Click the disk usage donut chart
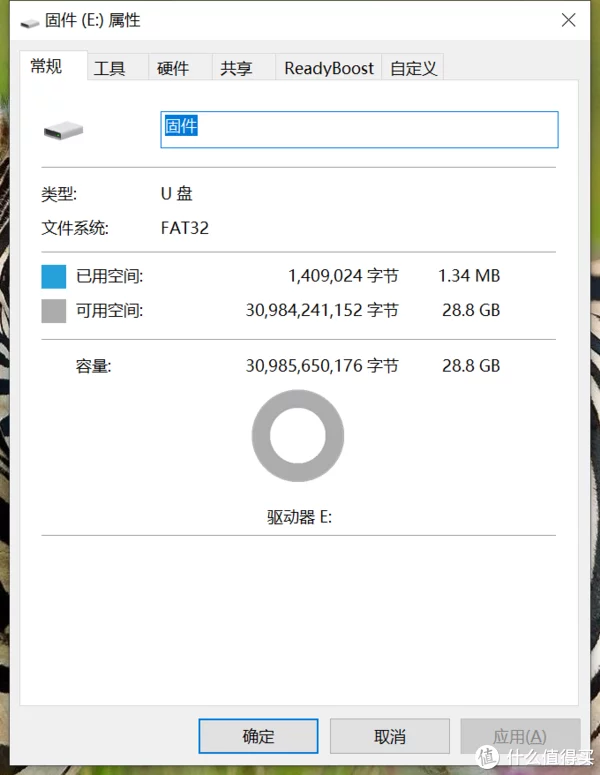 point(298,435)
